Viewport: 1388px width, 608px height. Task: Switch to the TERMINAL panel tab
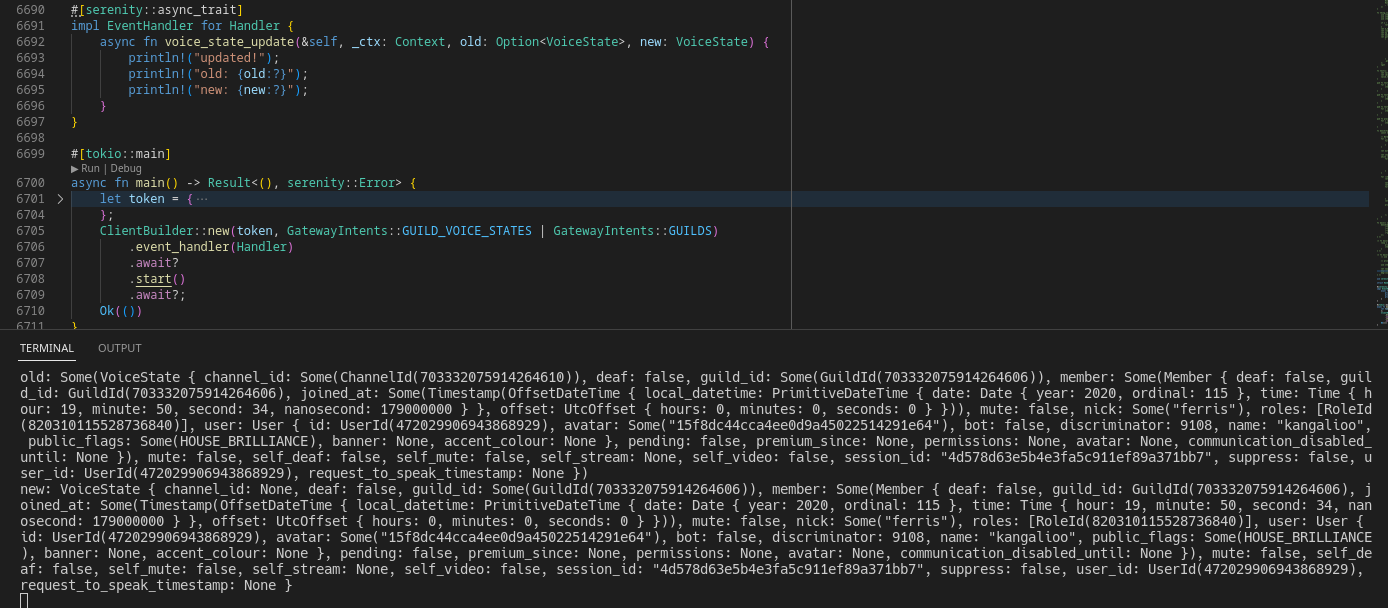click(46, 348)
